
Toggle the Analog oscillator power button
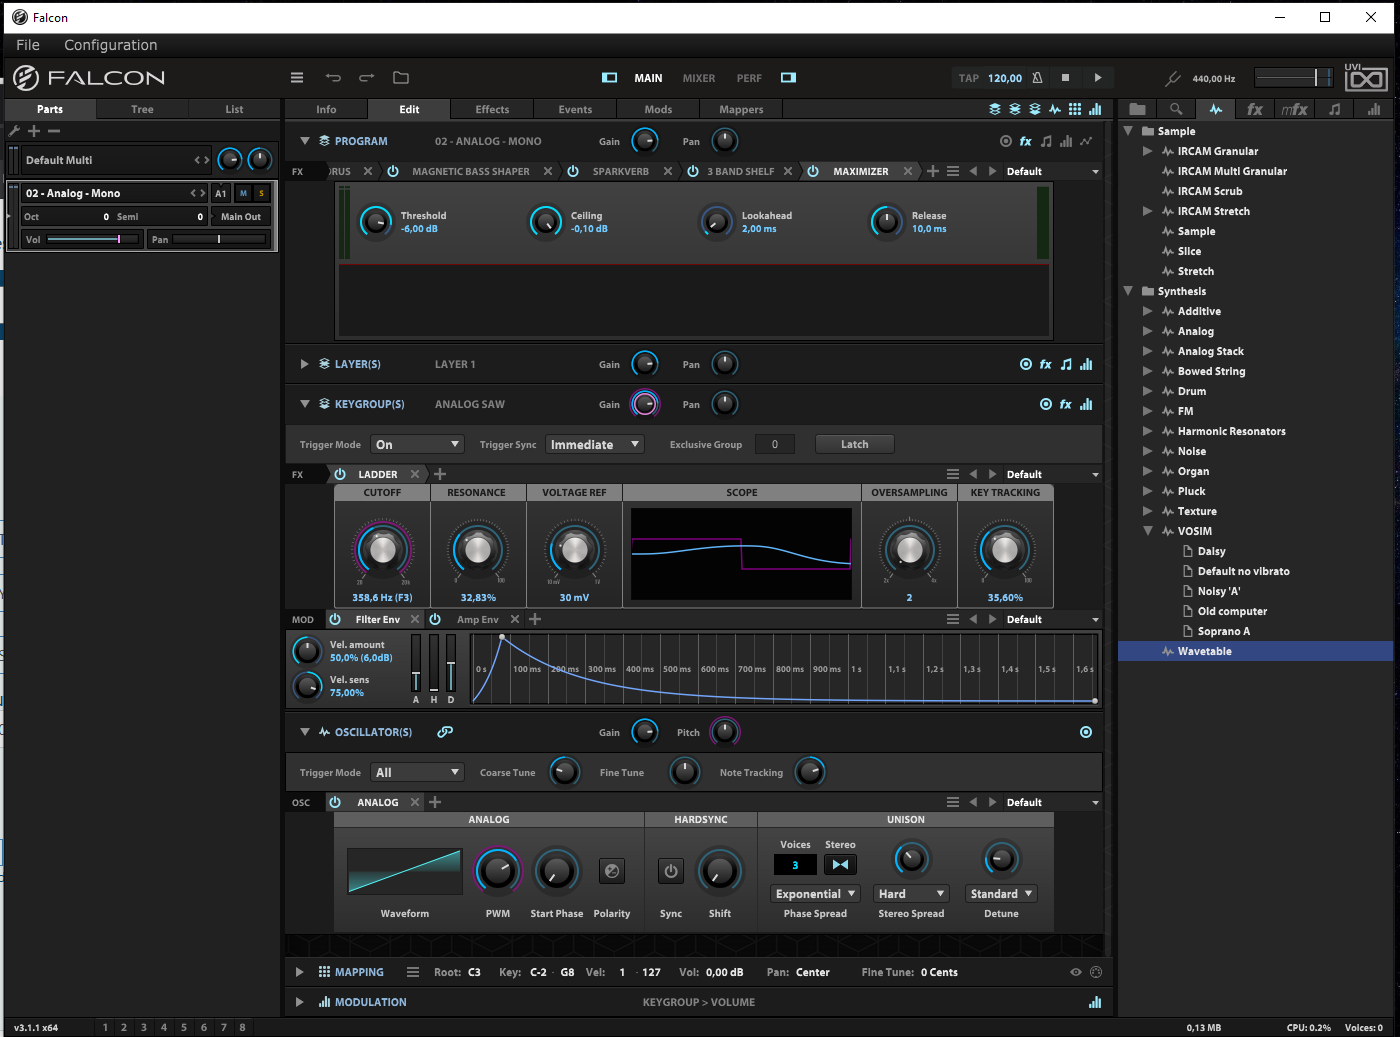pyautogui.click(x=335, y=802)
